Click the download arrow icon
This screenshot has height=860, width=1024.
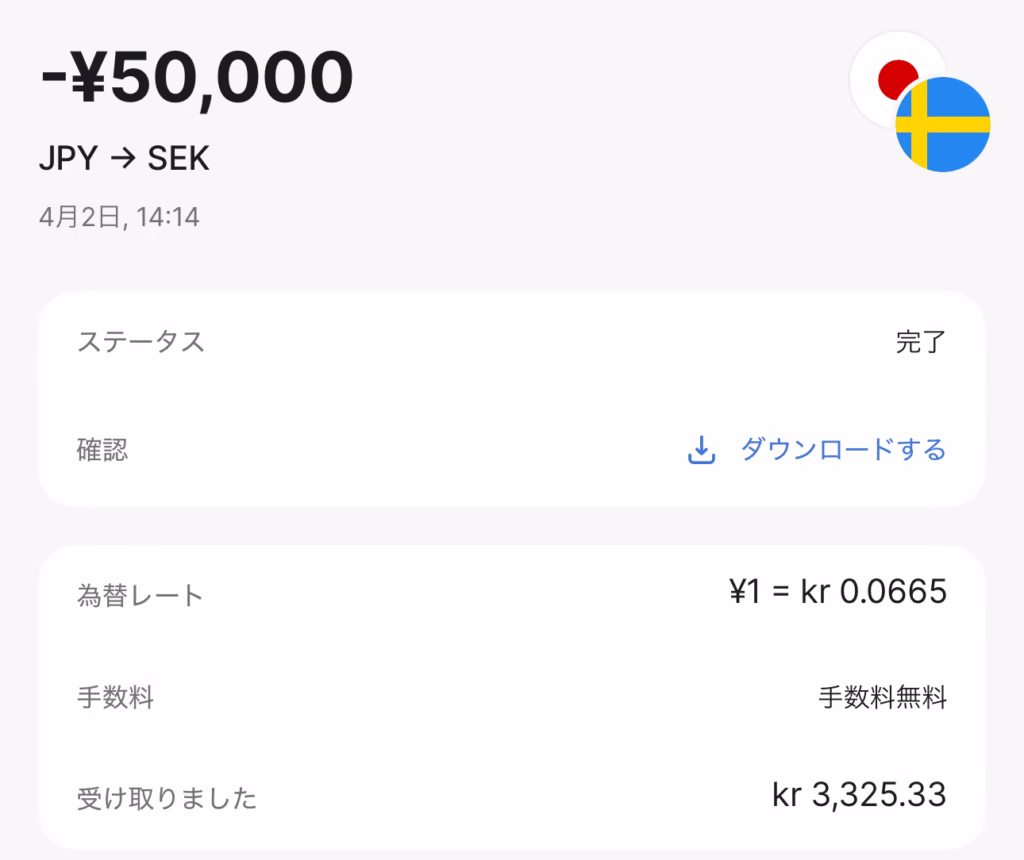pyautogui.click(x=701, y=450)
